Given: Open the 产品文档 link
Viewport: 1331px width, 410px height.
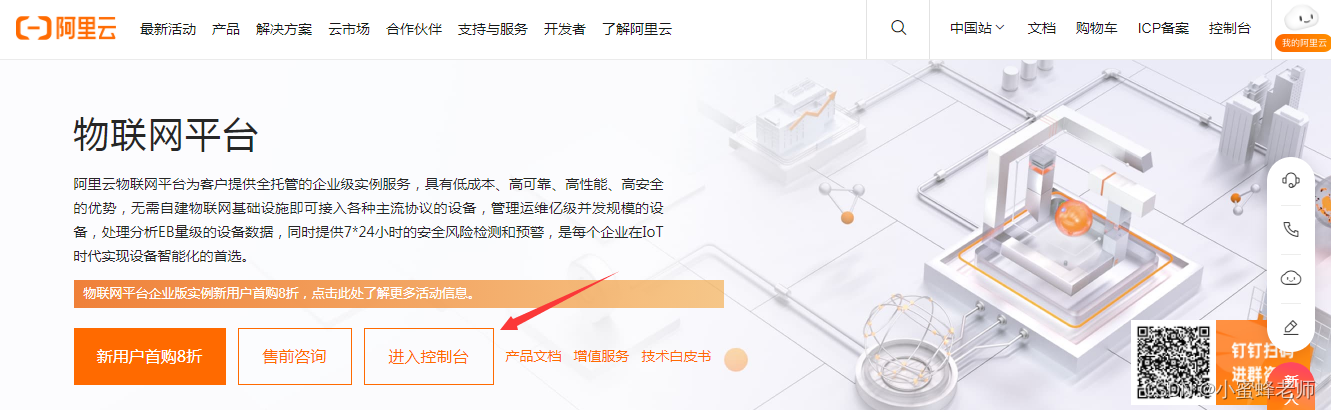Looking at the screenshot, I should (x=533, y=356).
